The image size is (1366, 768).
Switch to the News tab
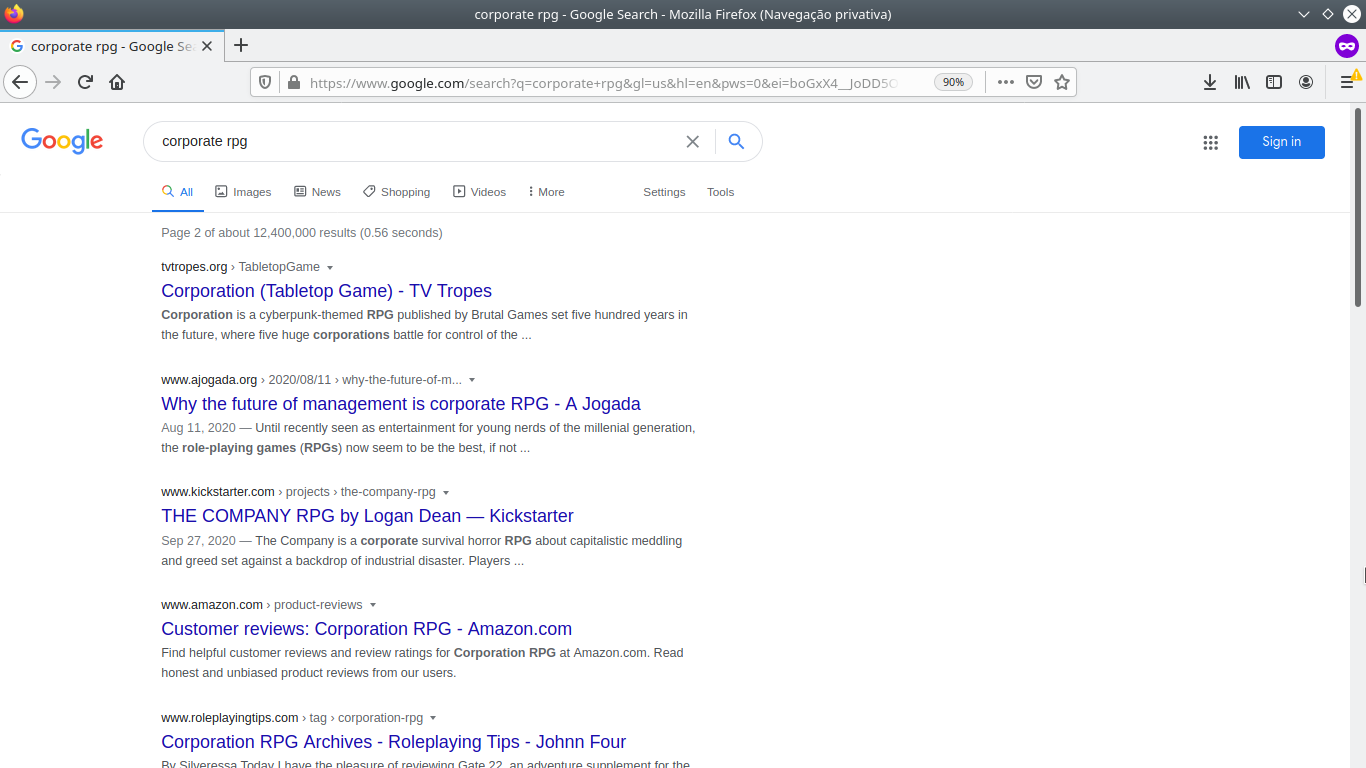(x=317, y=192)
